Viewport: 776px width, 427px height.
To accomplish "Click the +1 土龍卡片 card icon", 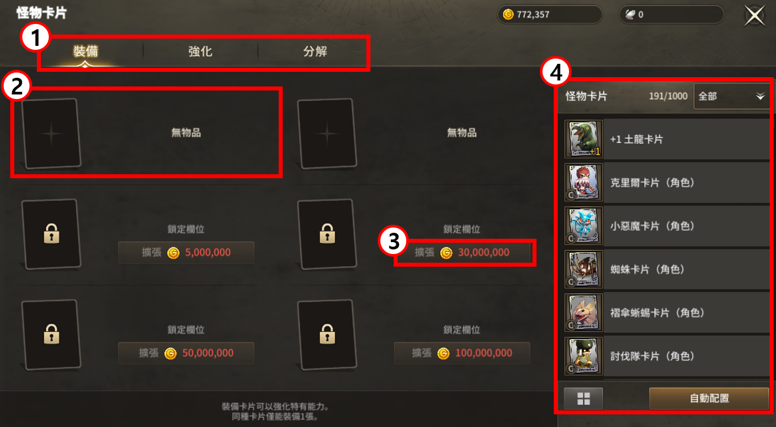I will pos(583,139).
